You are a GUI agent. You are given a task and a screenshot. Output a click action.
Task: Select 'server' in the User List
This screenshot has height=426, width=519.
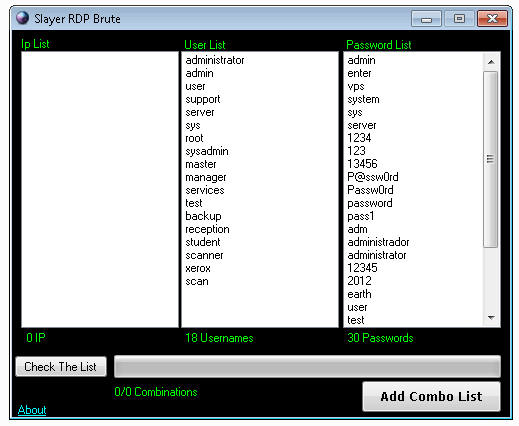pyautogui.click(x=200, y=112)
